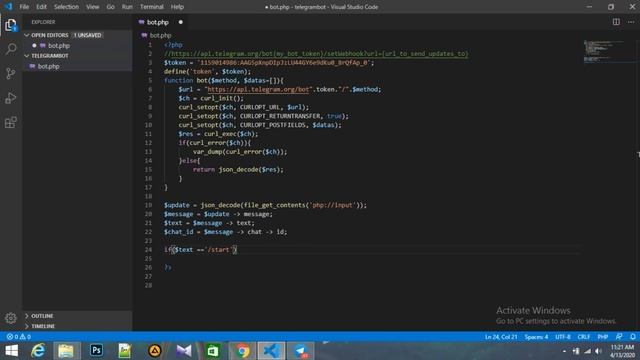Open Visual Studio from the taskbar
Screen dimensions: 640x360
184,351
